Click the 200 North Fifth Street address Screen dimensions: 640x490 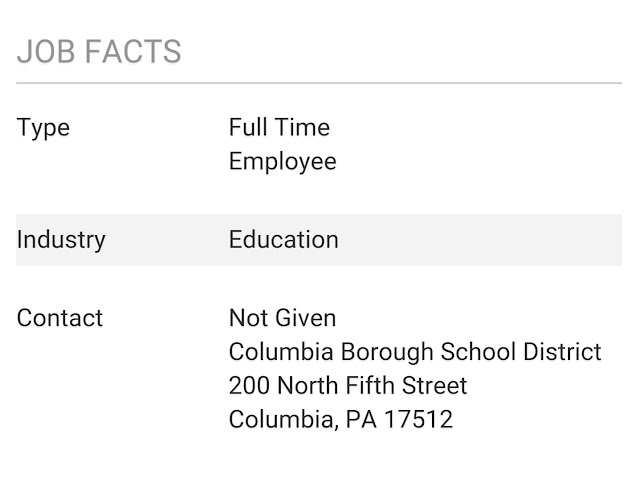tap(348, 385)
